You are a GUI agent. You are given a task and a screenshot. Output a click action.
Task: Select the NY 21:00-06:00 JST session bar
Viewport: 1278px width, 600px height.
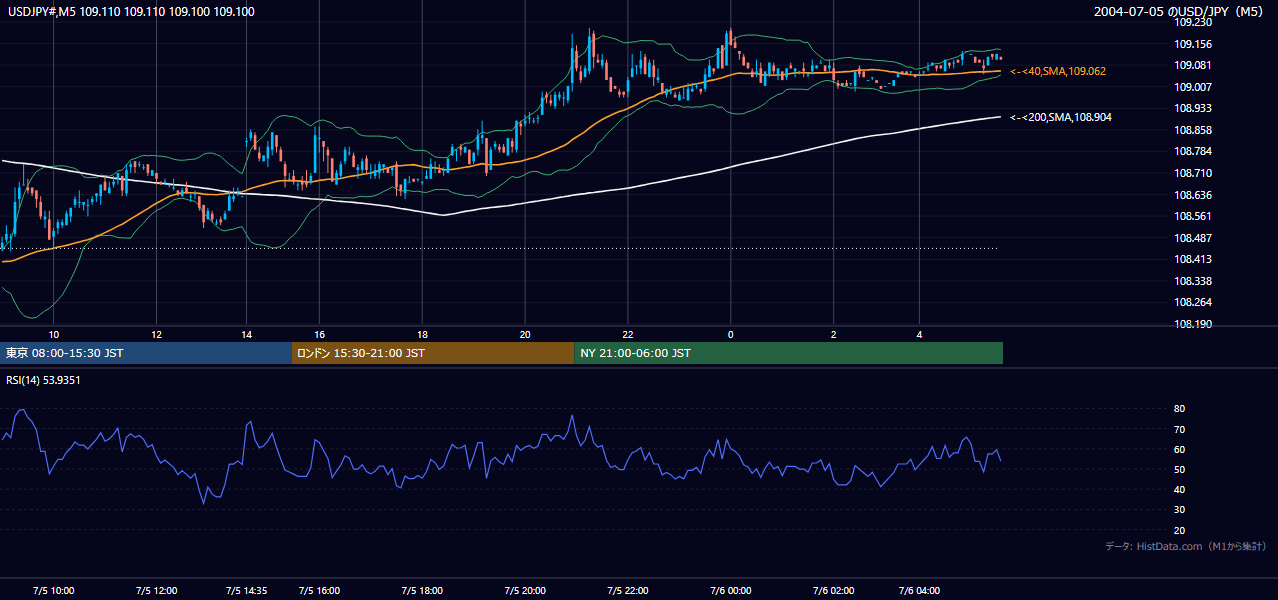pyautogui.click(x=789, y=353)
